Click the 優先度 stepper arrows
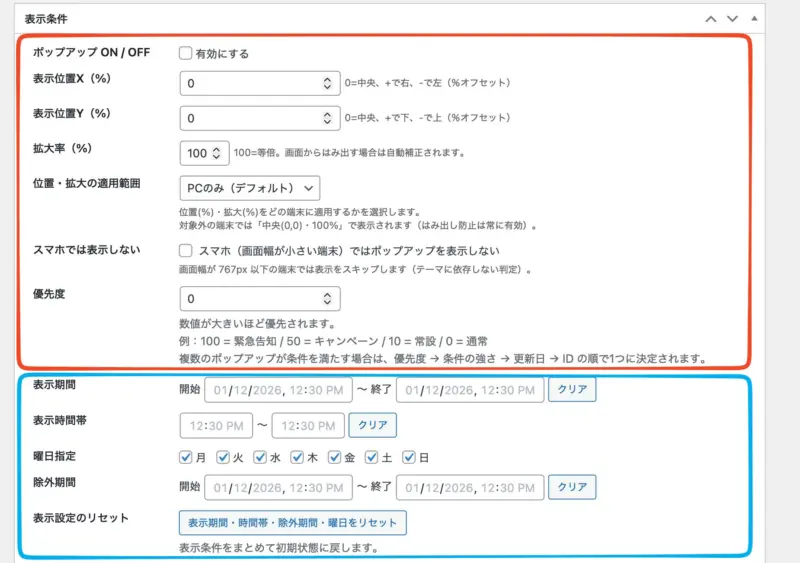The height and width of the screenshot is (563, 800). pos(328,299)
